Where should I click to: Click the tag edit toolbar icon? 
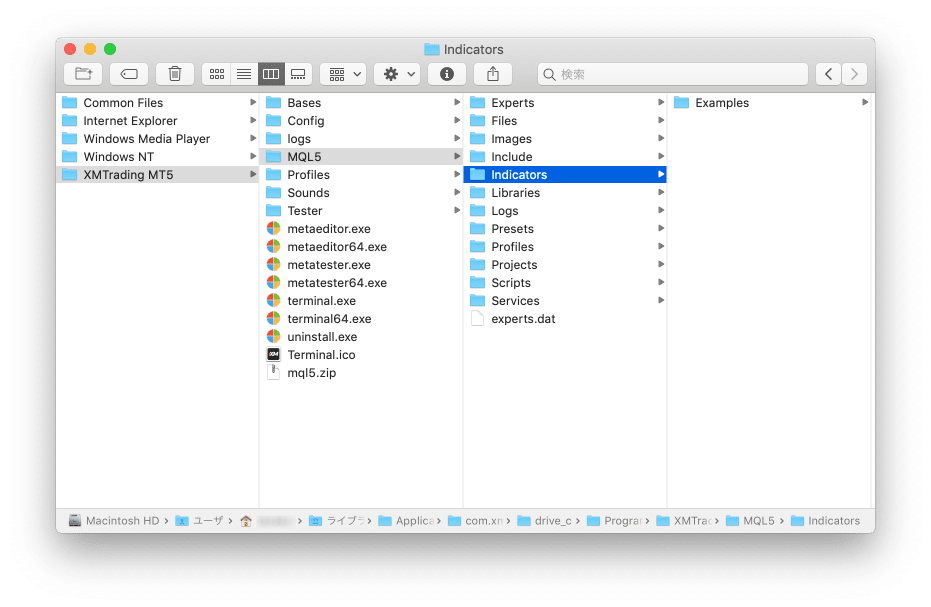[x=129, y=74]
